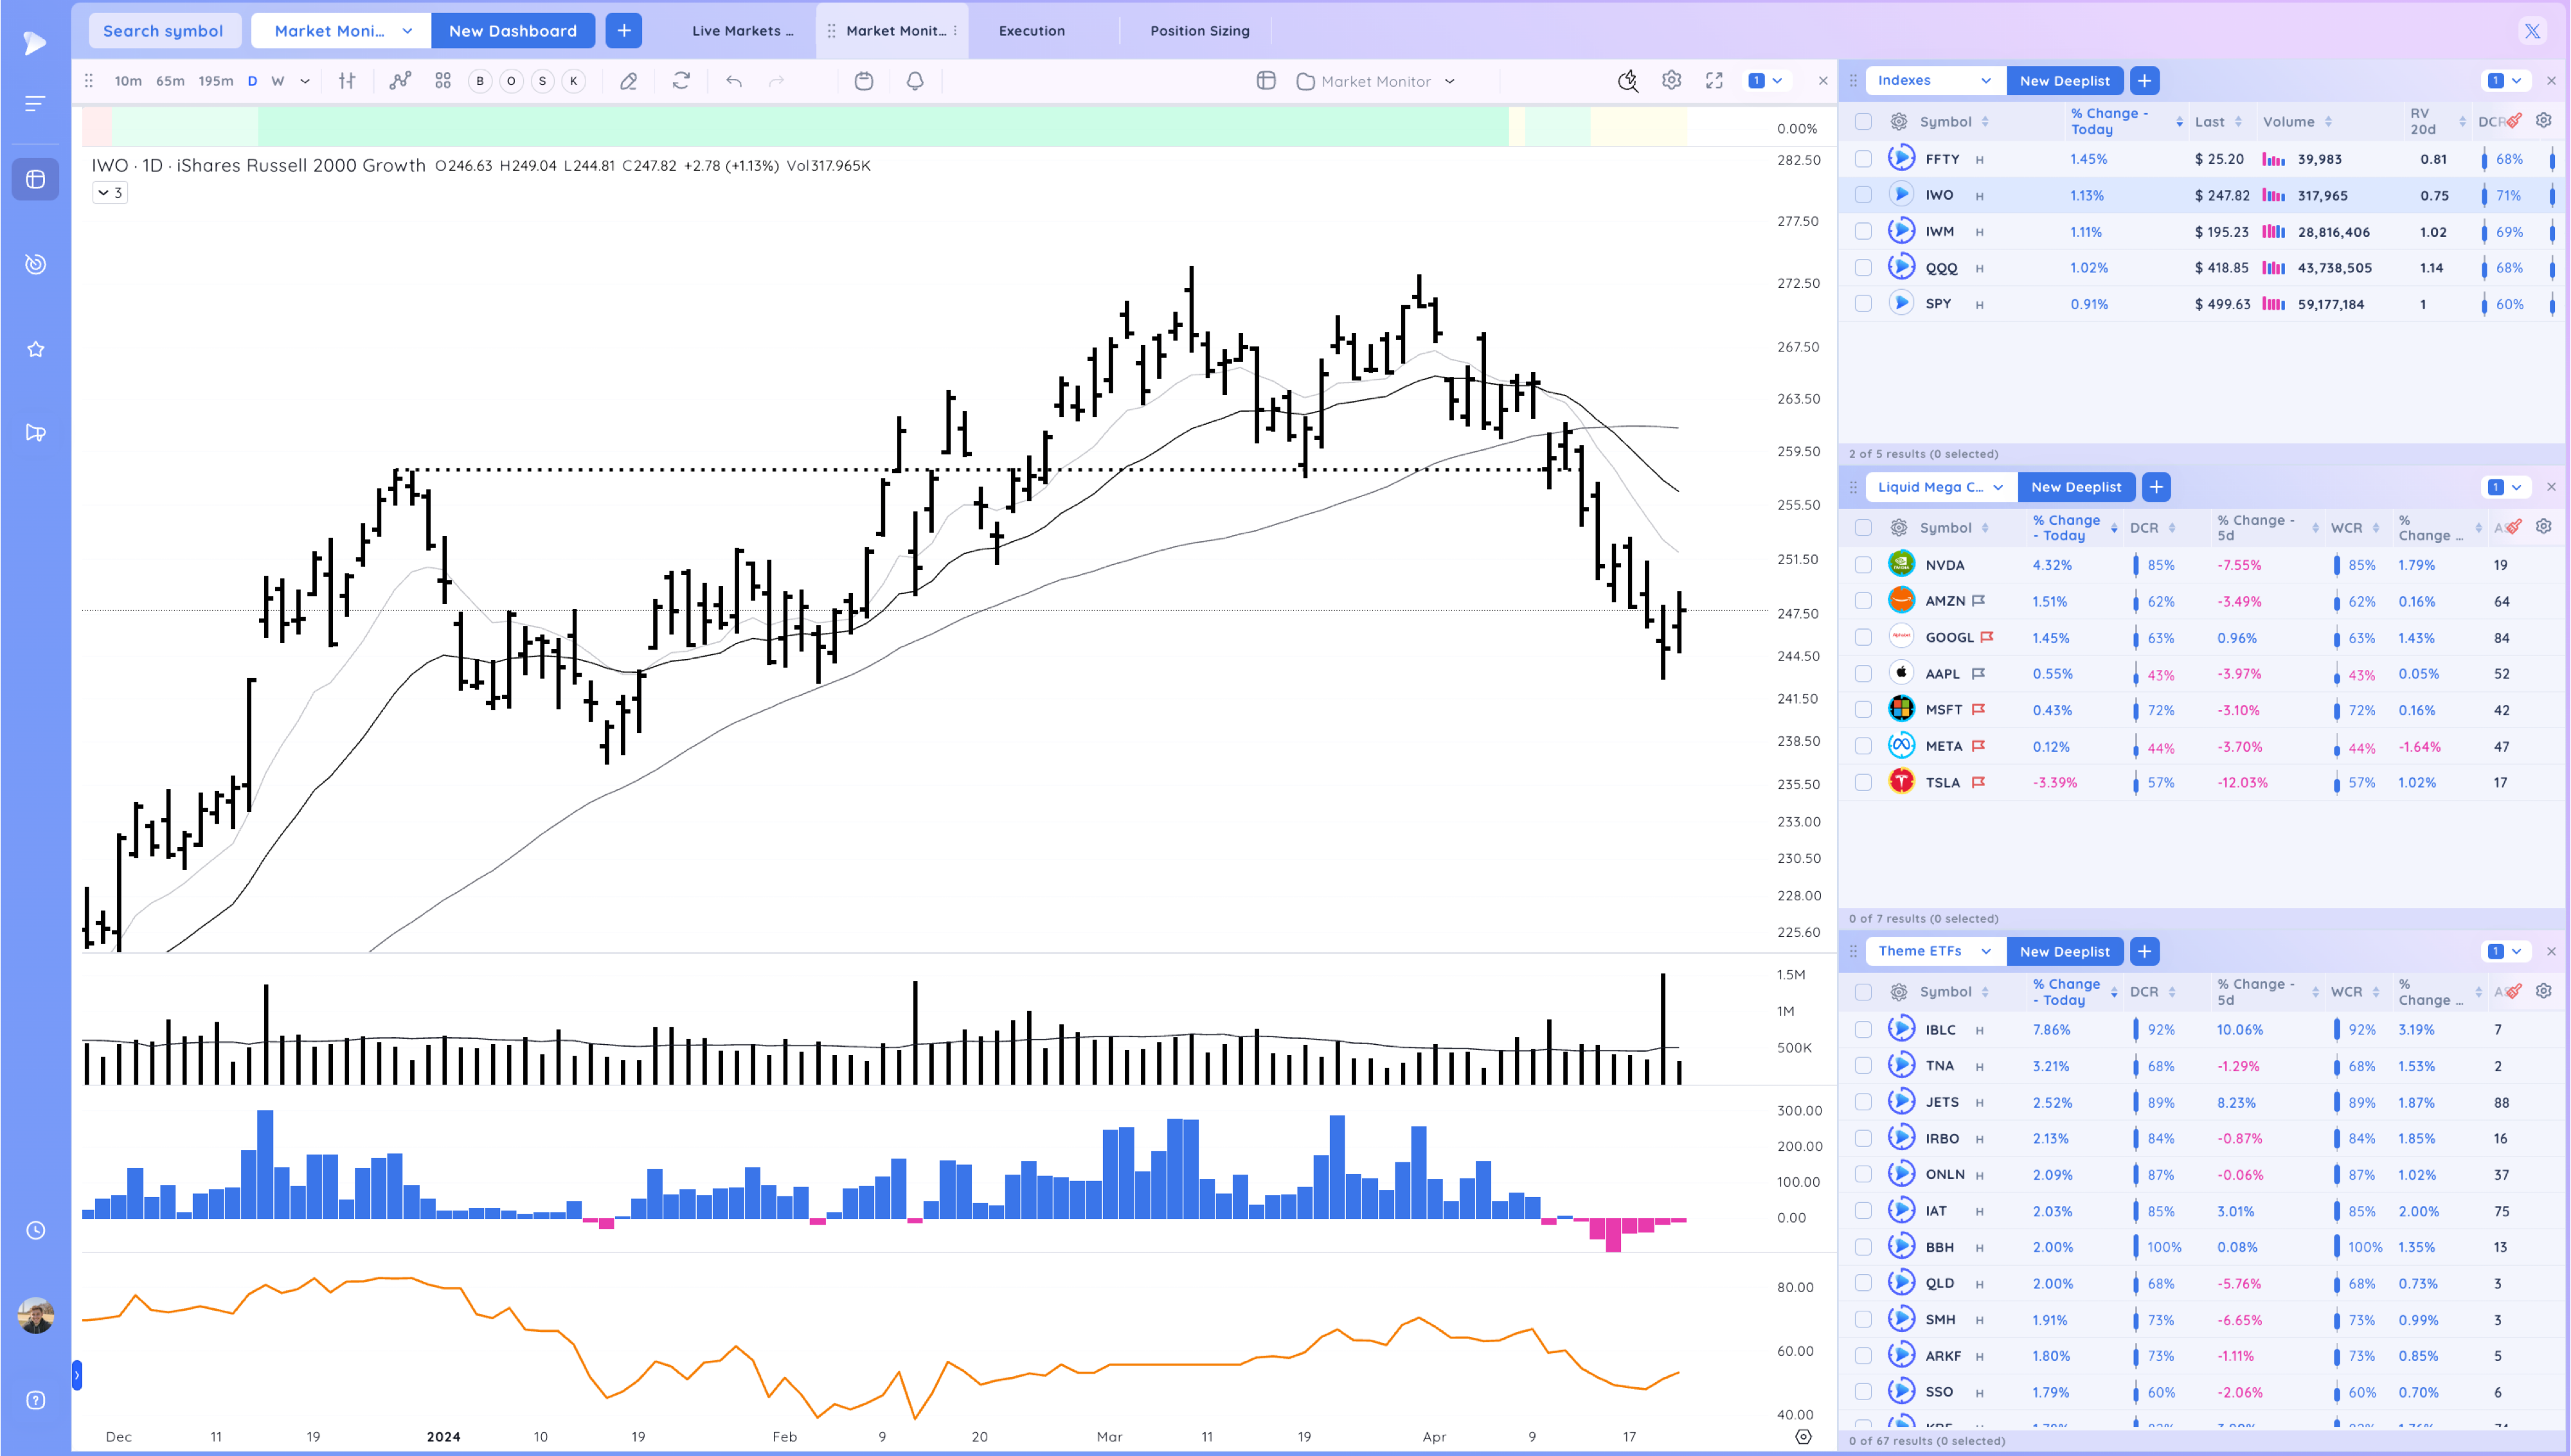Play the IWO symbol row icon
The width and height of the screenshot is (2571, 1456).
tap(1901, 195)
